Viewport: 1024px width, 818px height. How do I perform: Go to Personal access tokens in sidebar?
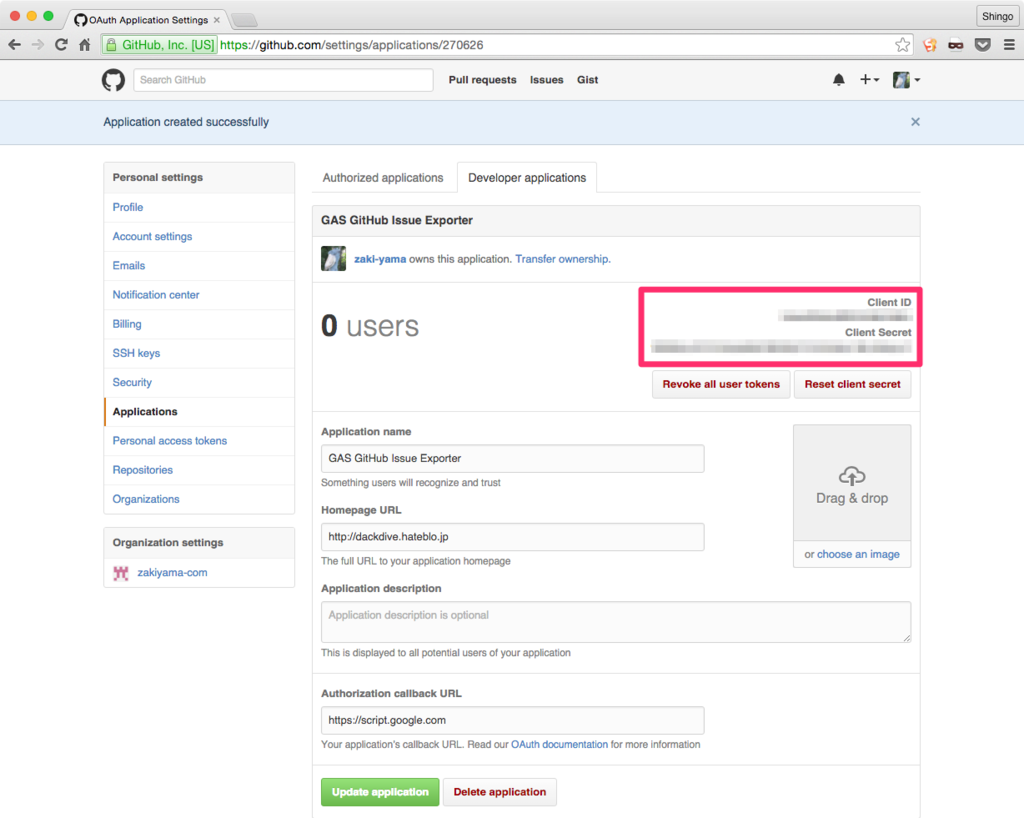point(170,440)
